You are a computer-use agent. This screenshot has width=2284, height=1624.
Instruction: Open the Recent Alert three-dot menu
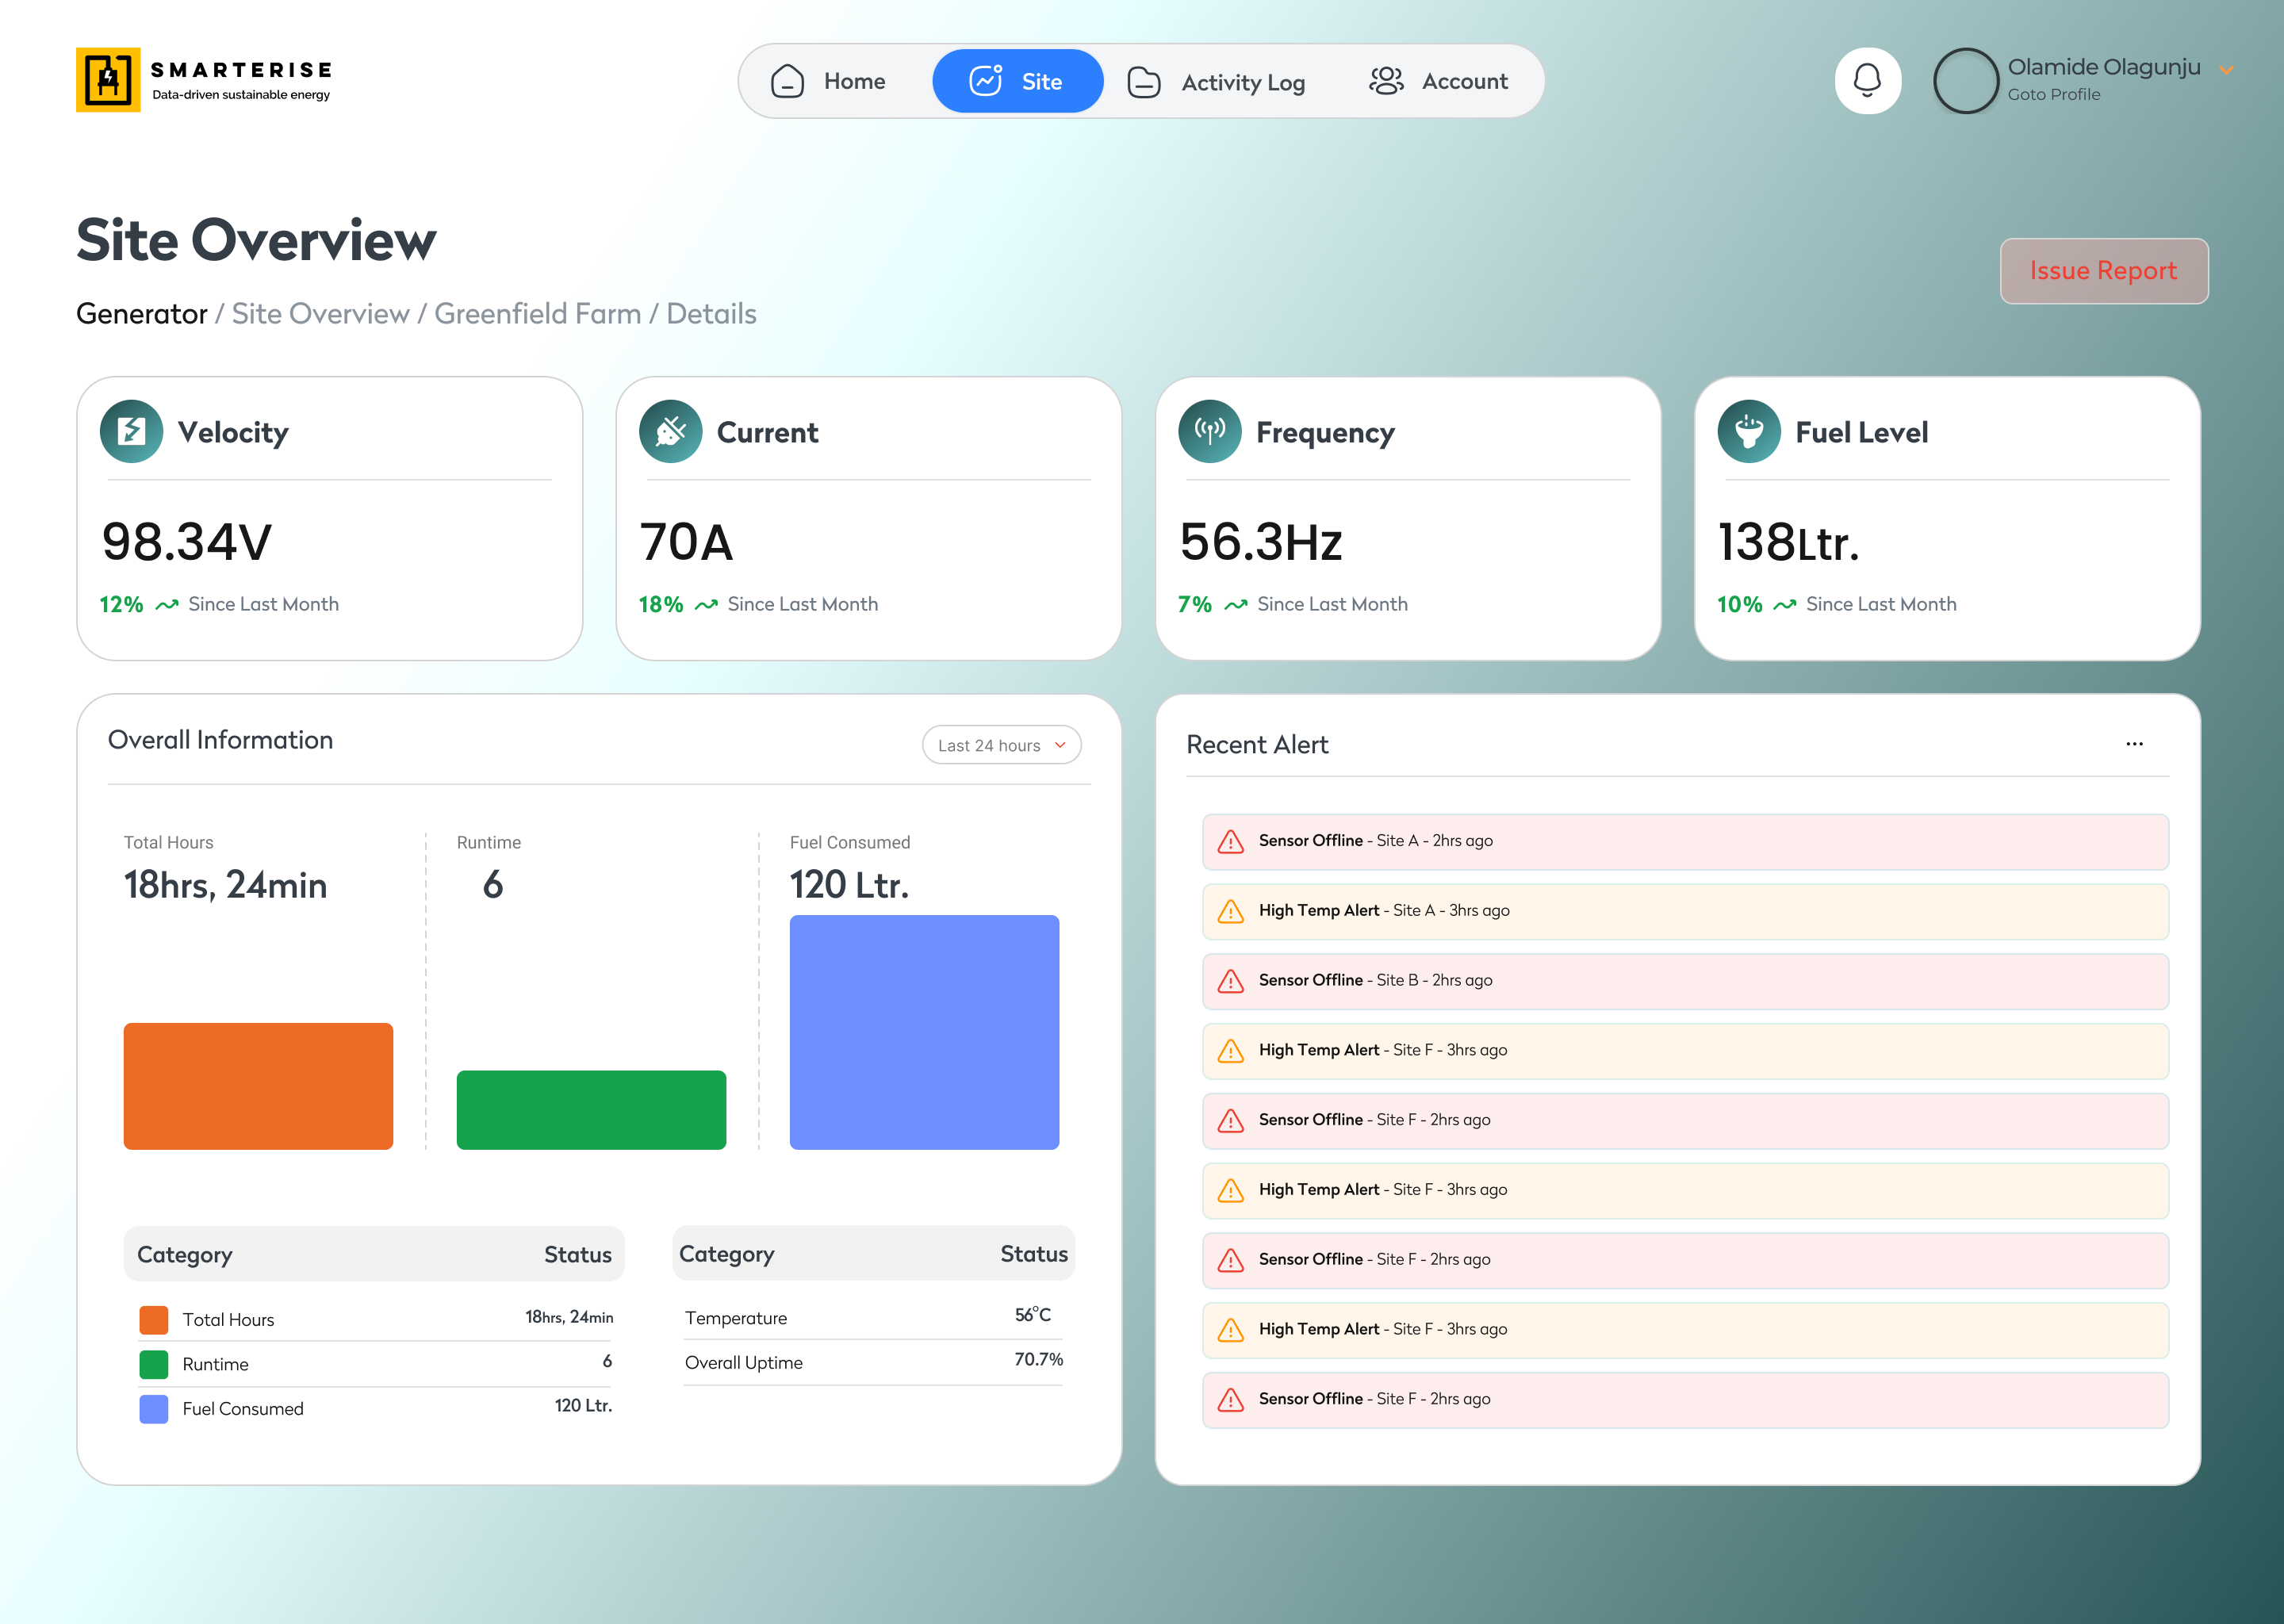coord(2134,744)
